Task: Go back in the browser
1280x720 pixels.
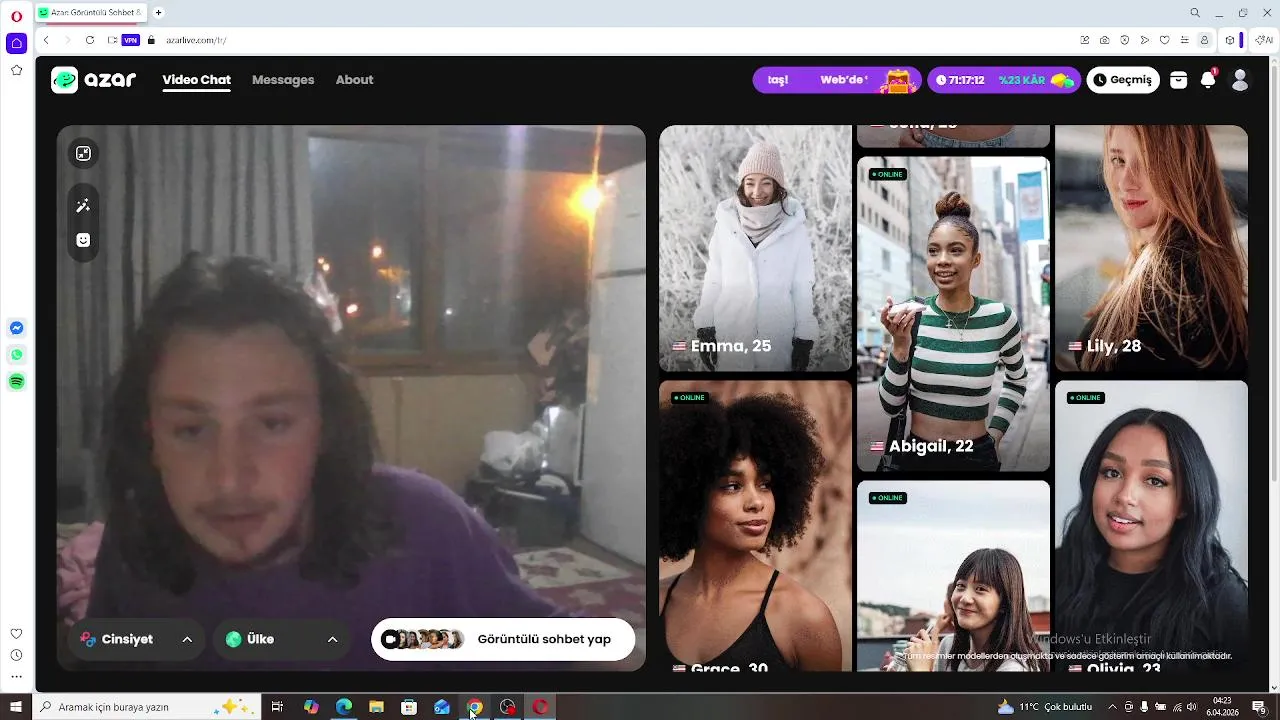Action: [46, 40]
